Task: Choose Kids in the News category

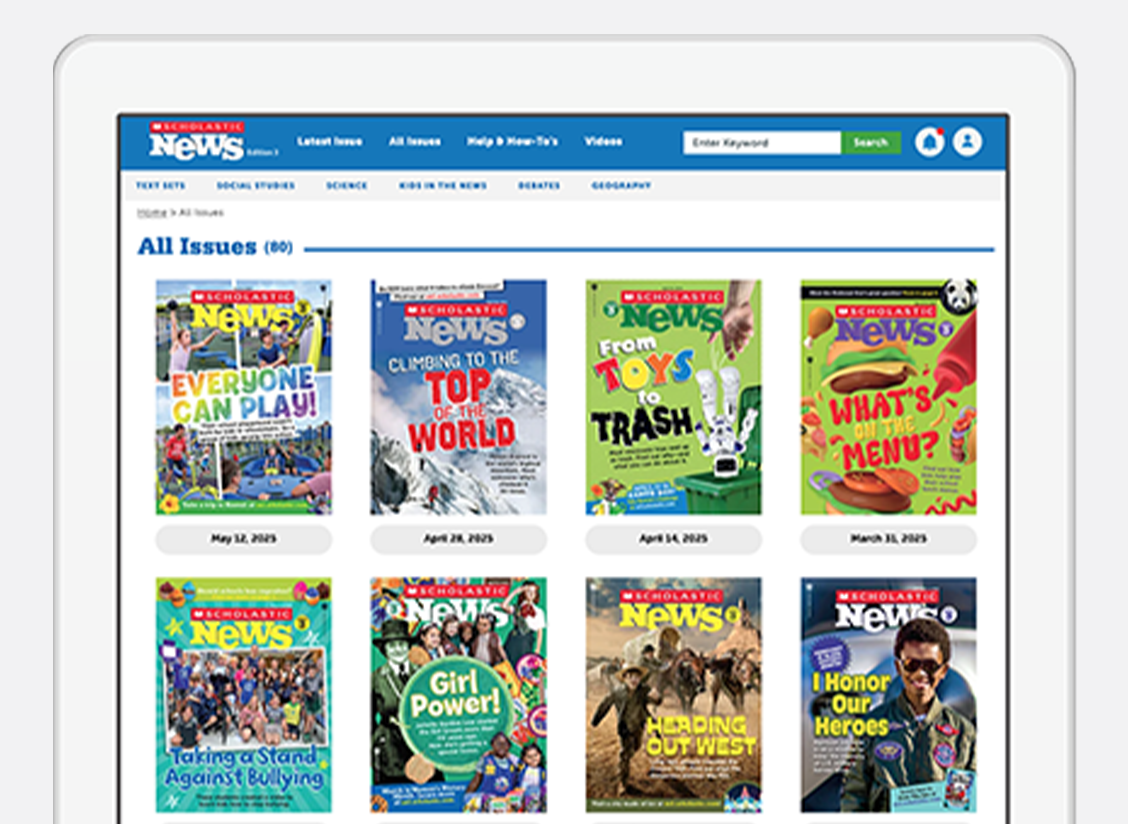Action: point(442,186)
